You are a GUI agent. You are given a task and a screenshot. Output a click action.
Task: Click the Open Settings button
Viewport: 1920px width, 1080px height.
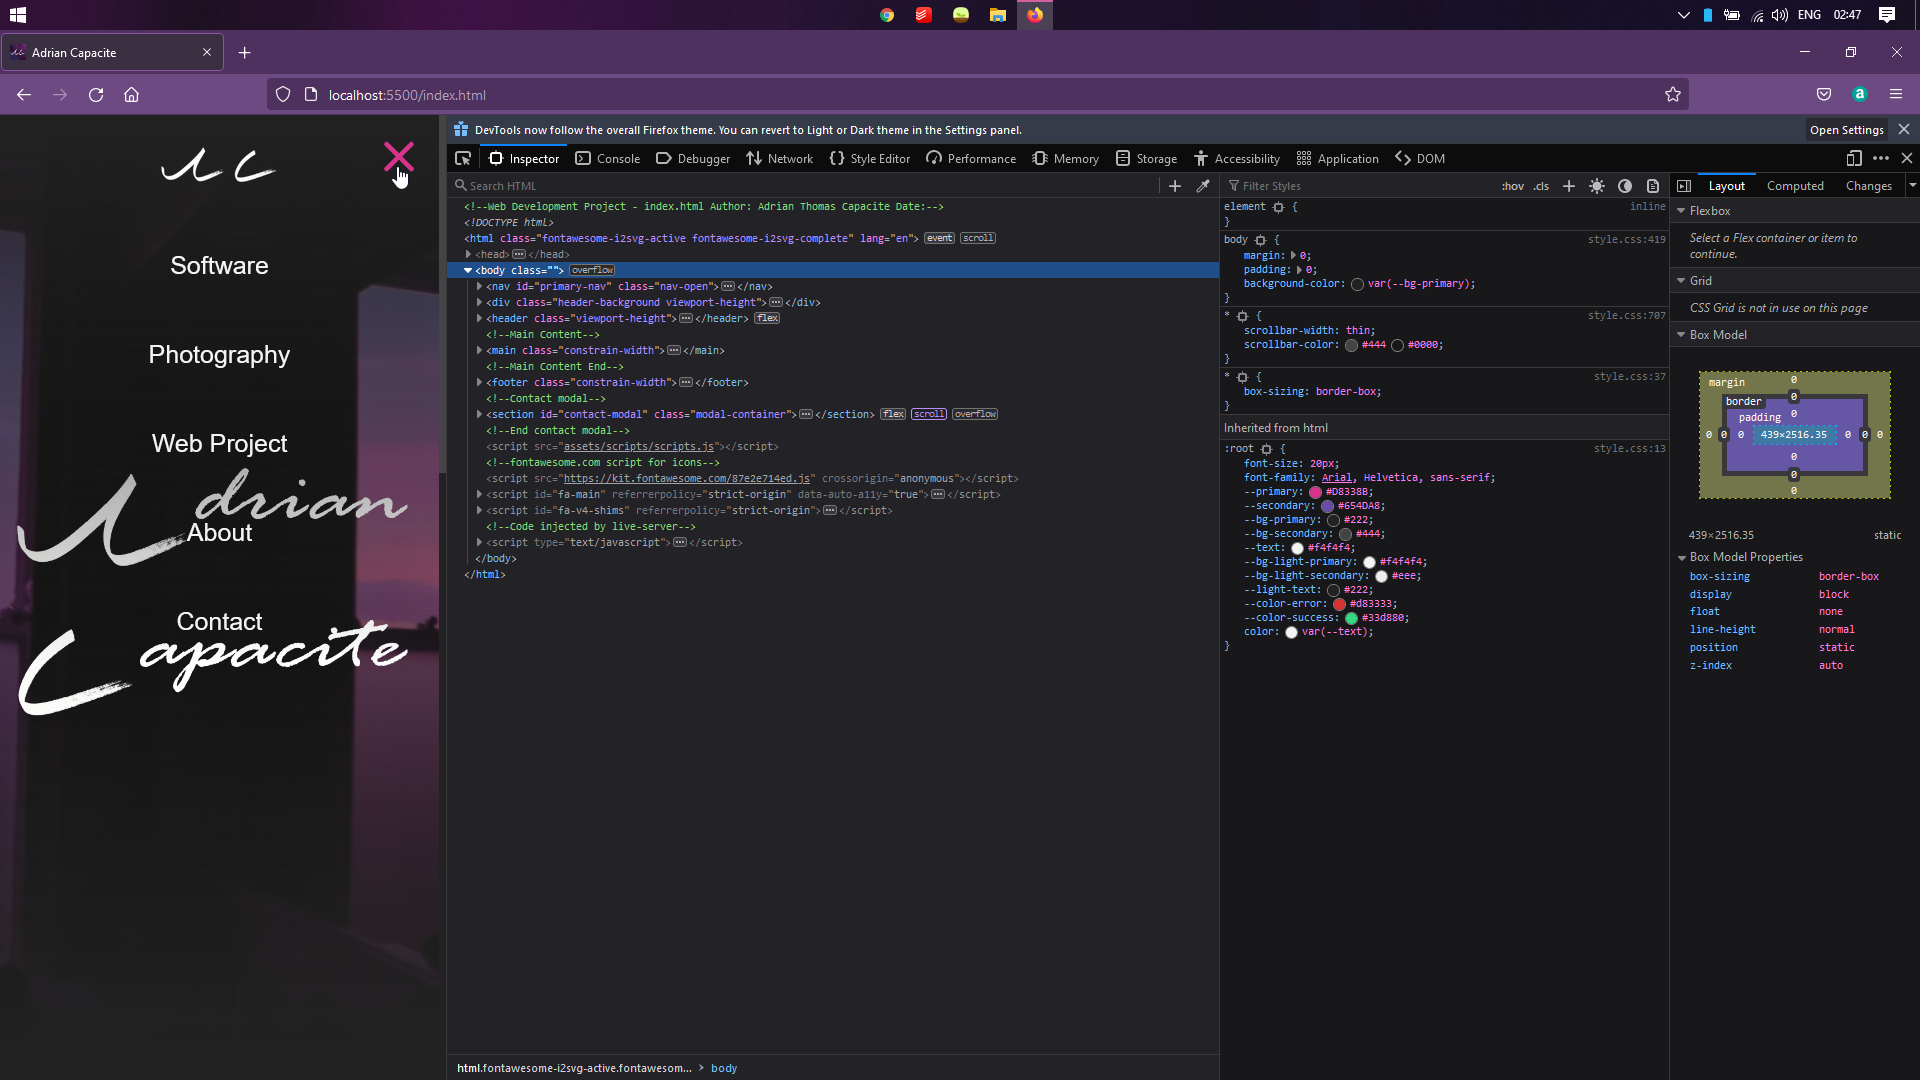(x=1846, y=129)
